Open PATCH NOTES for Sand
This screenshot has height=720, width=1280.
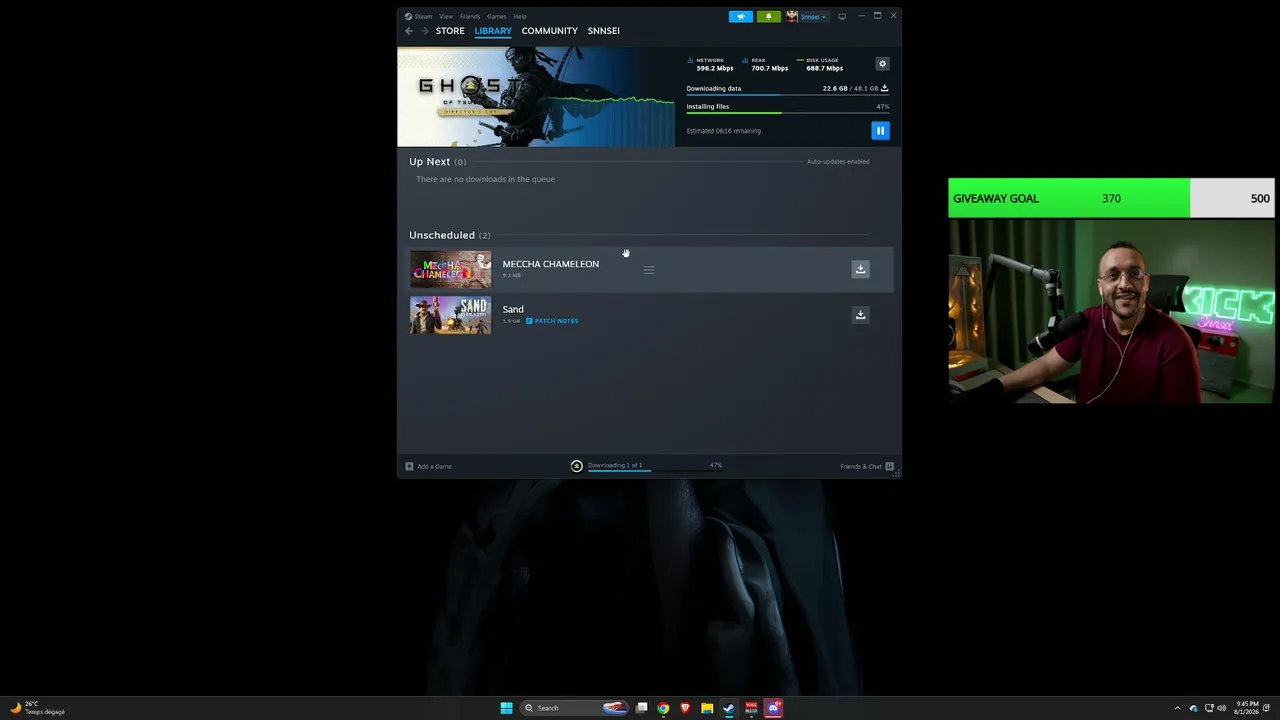click(552, 321)
